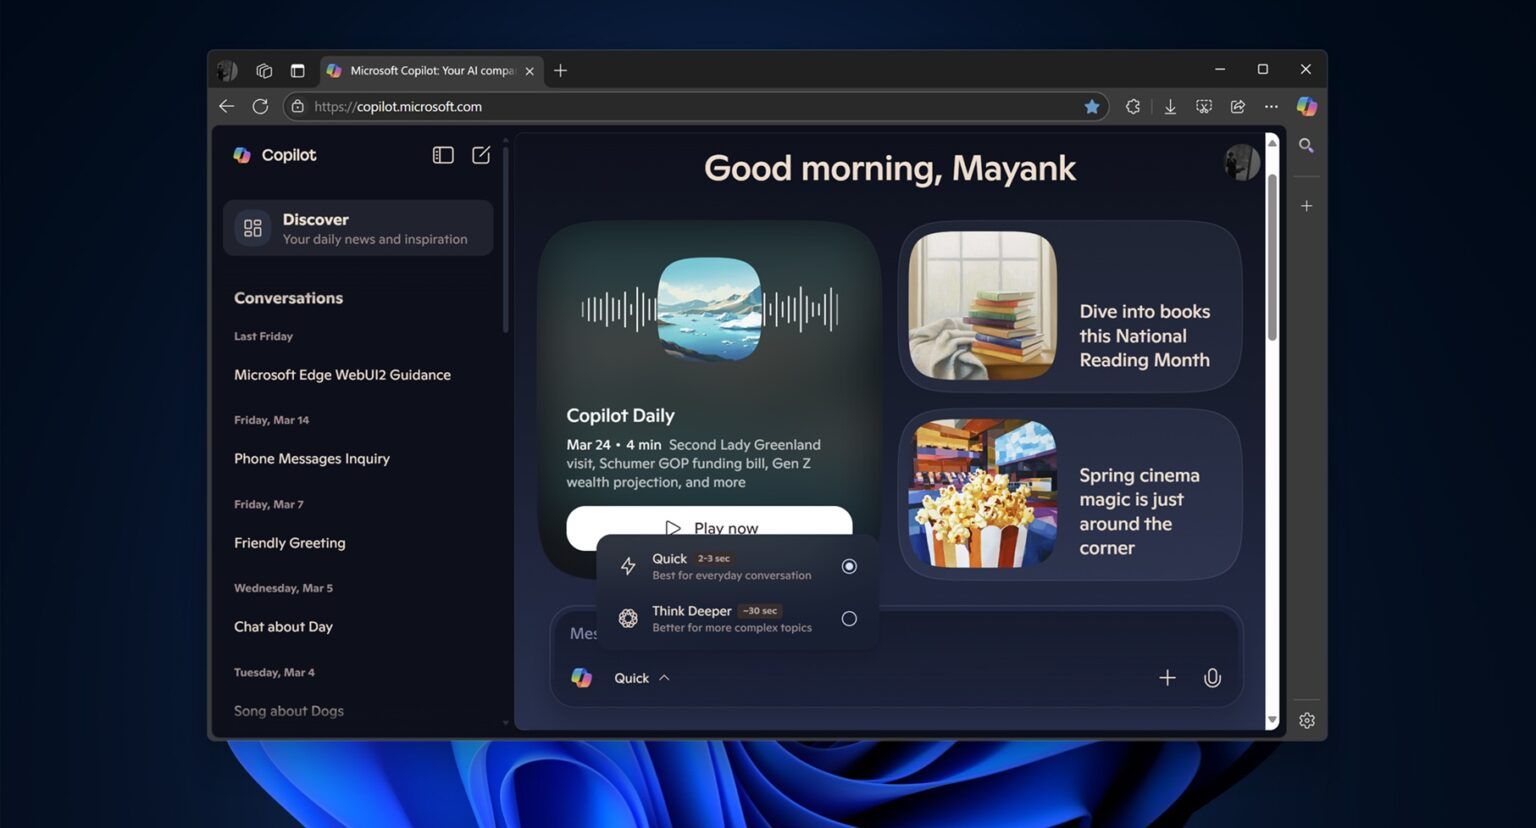Choose the Think Deeper menu entry
The height and width of the screenshot is (828, 1536).
coord(737,619)
